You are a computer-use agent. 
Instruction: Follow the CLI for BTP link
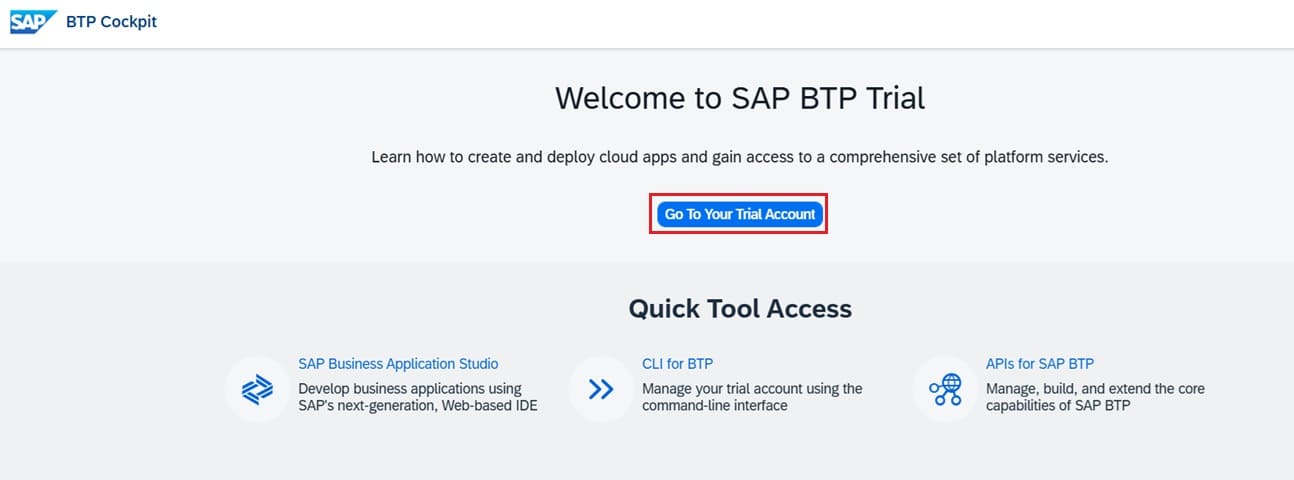coord(677,364)
